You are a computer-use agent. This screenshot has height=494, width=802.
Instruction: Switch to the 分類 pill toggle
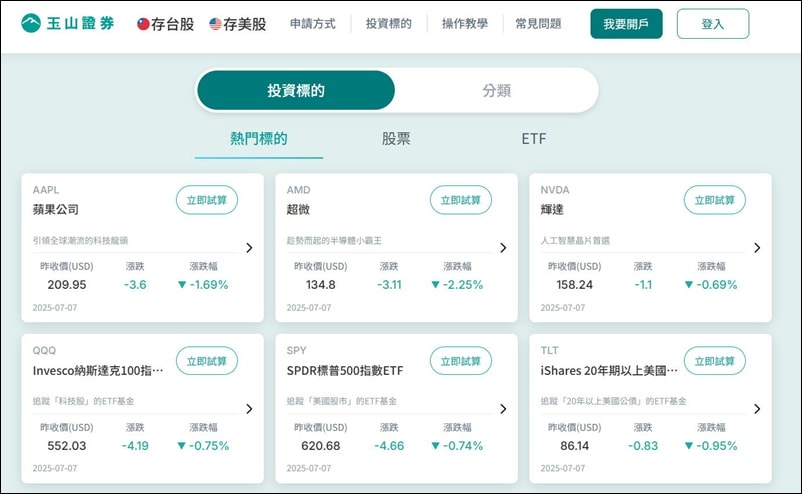click(x=497, y=91)
